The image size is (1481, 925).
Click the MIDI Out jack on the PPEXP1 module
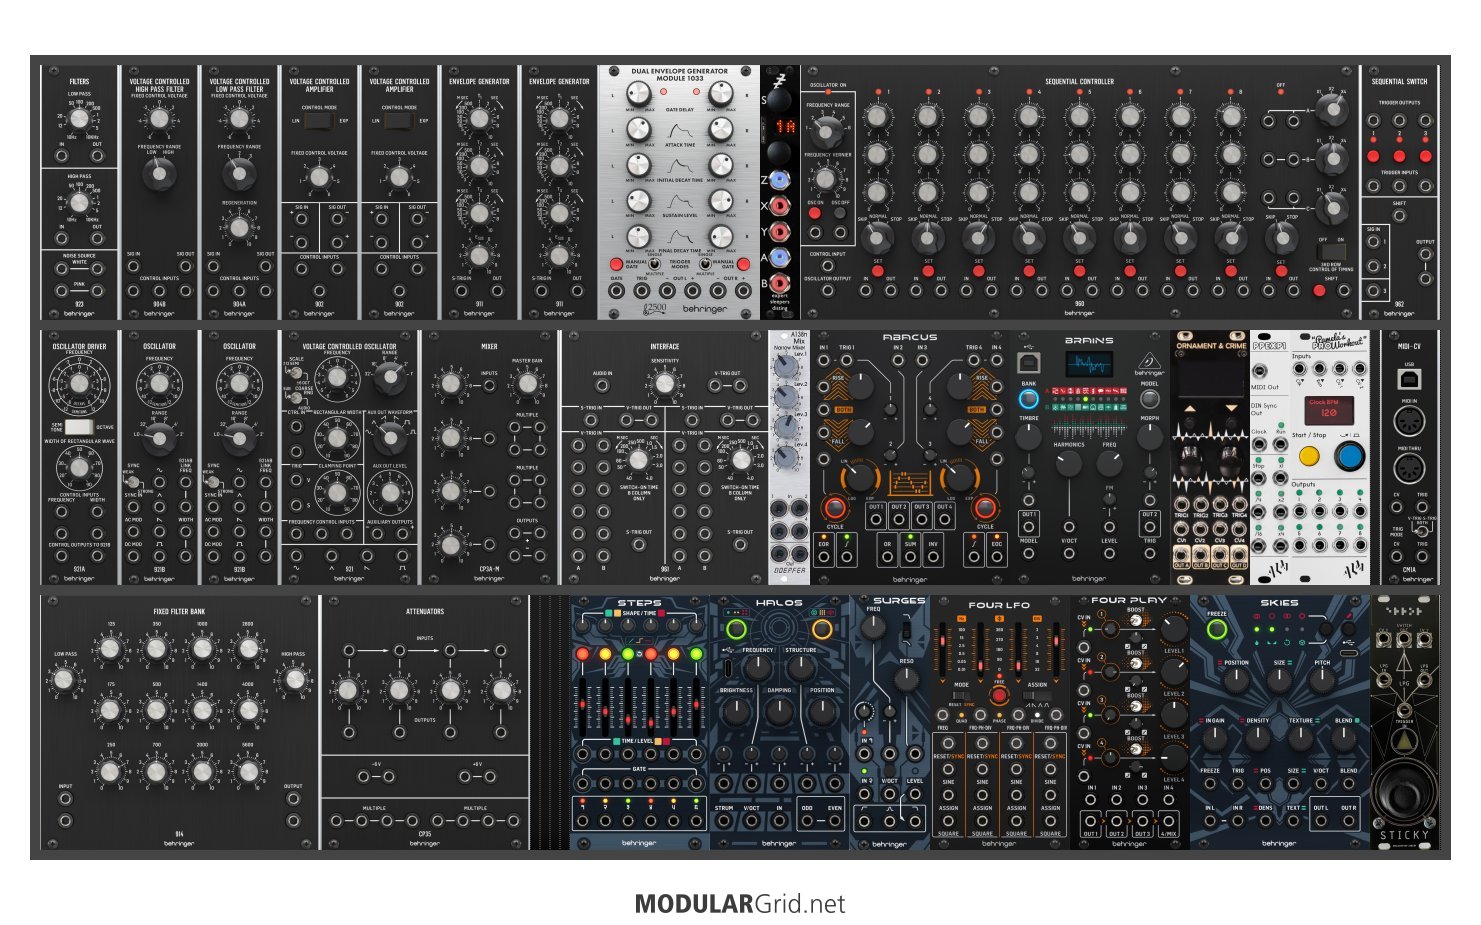pos(1259,373)
